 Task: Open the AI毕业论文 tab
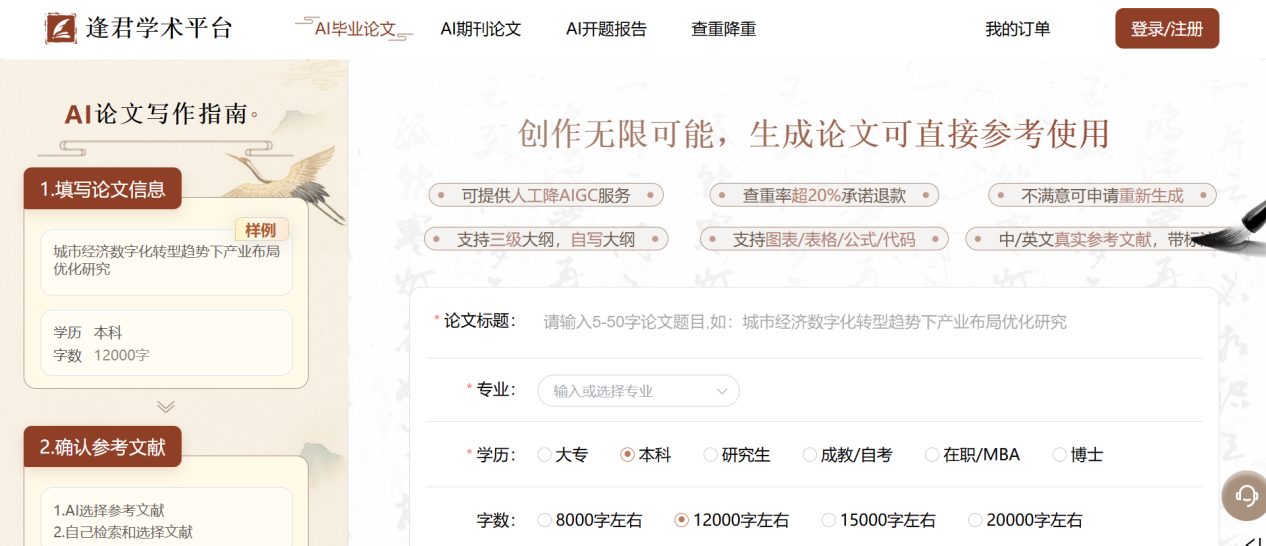point(355,29)
